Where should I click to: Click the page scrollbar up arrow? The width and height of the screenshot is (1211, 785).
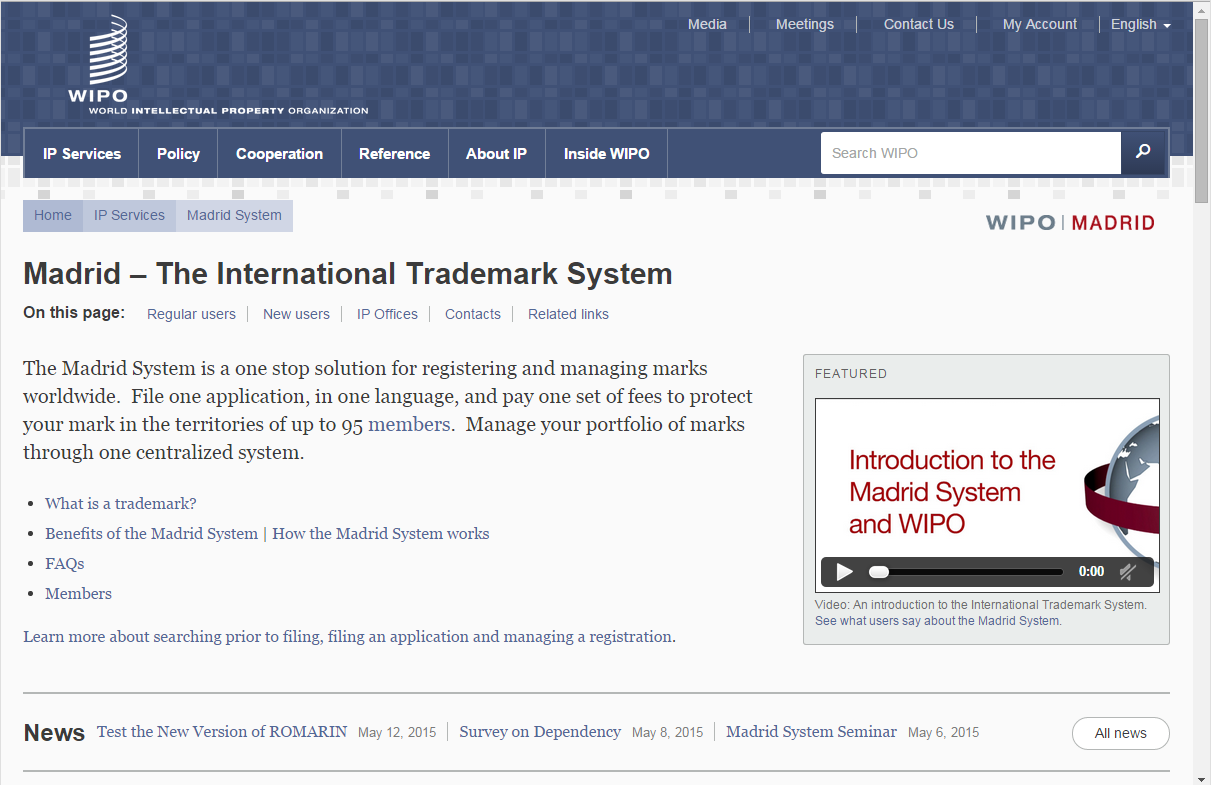point(1202,9)
